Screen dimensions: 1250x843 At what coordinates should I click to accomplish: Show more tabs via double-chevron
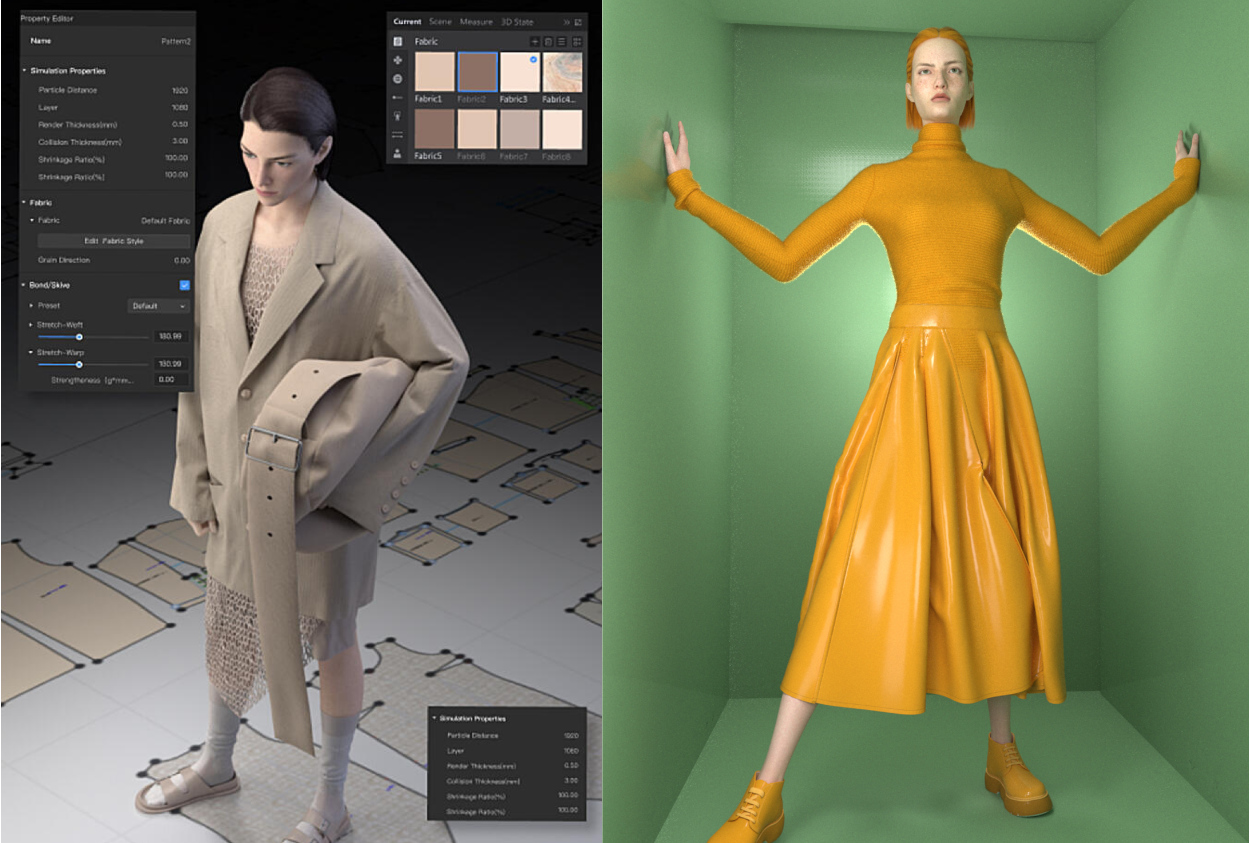(567, 21)
